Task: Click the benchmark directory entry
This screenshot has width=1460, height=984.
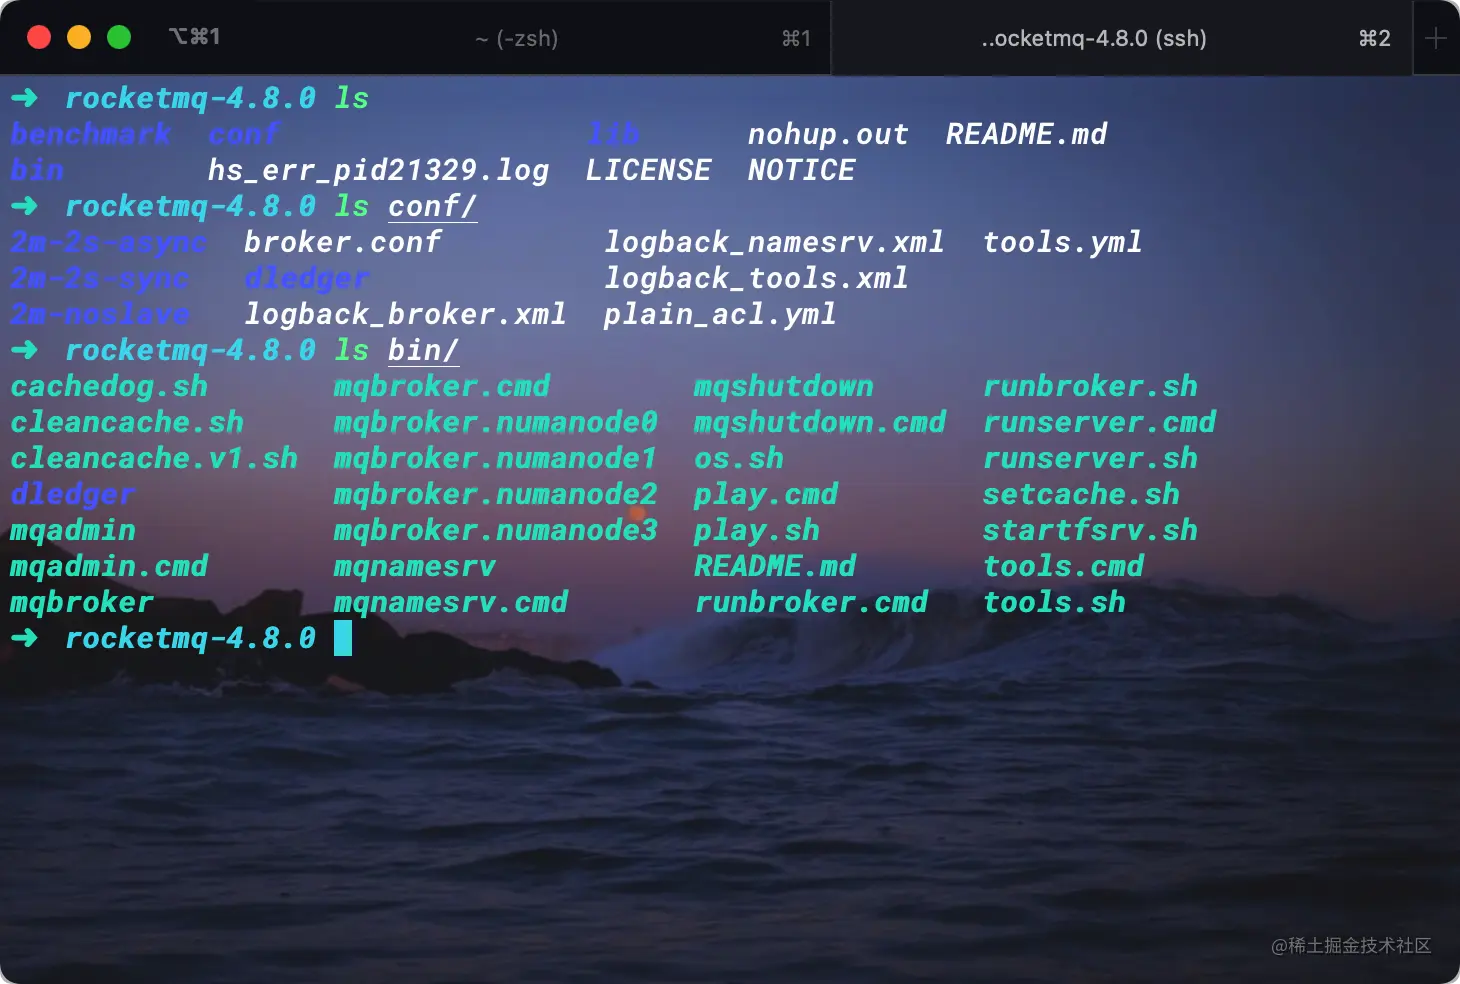Action: click(x=90, y=133)
